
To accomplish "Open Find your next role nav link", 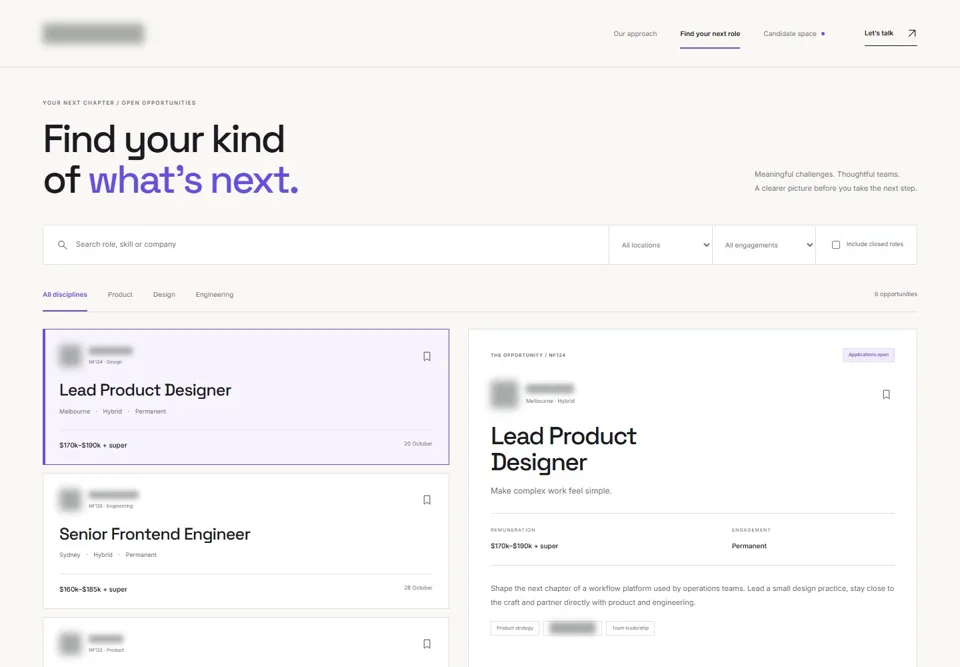I will pos(710,34).
